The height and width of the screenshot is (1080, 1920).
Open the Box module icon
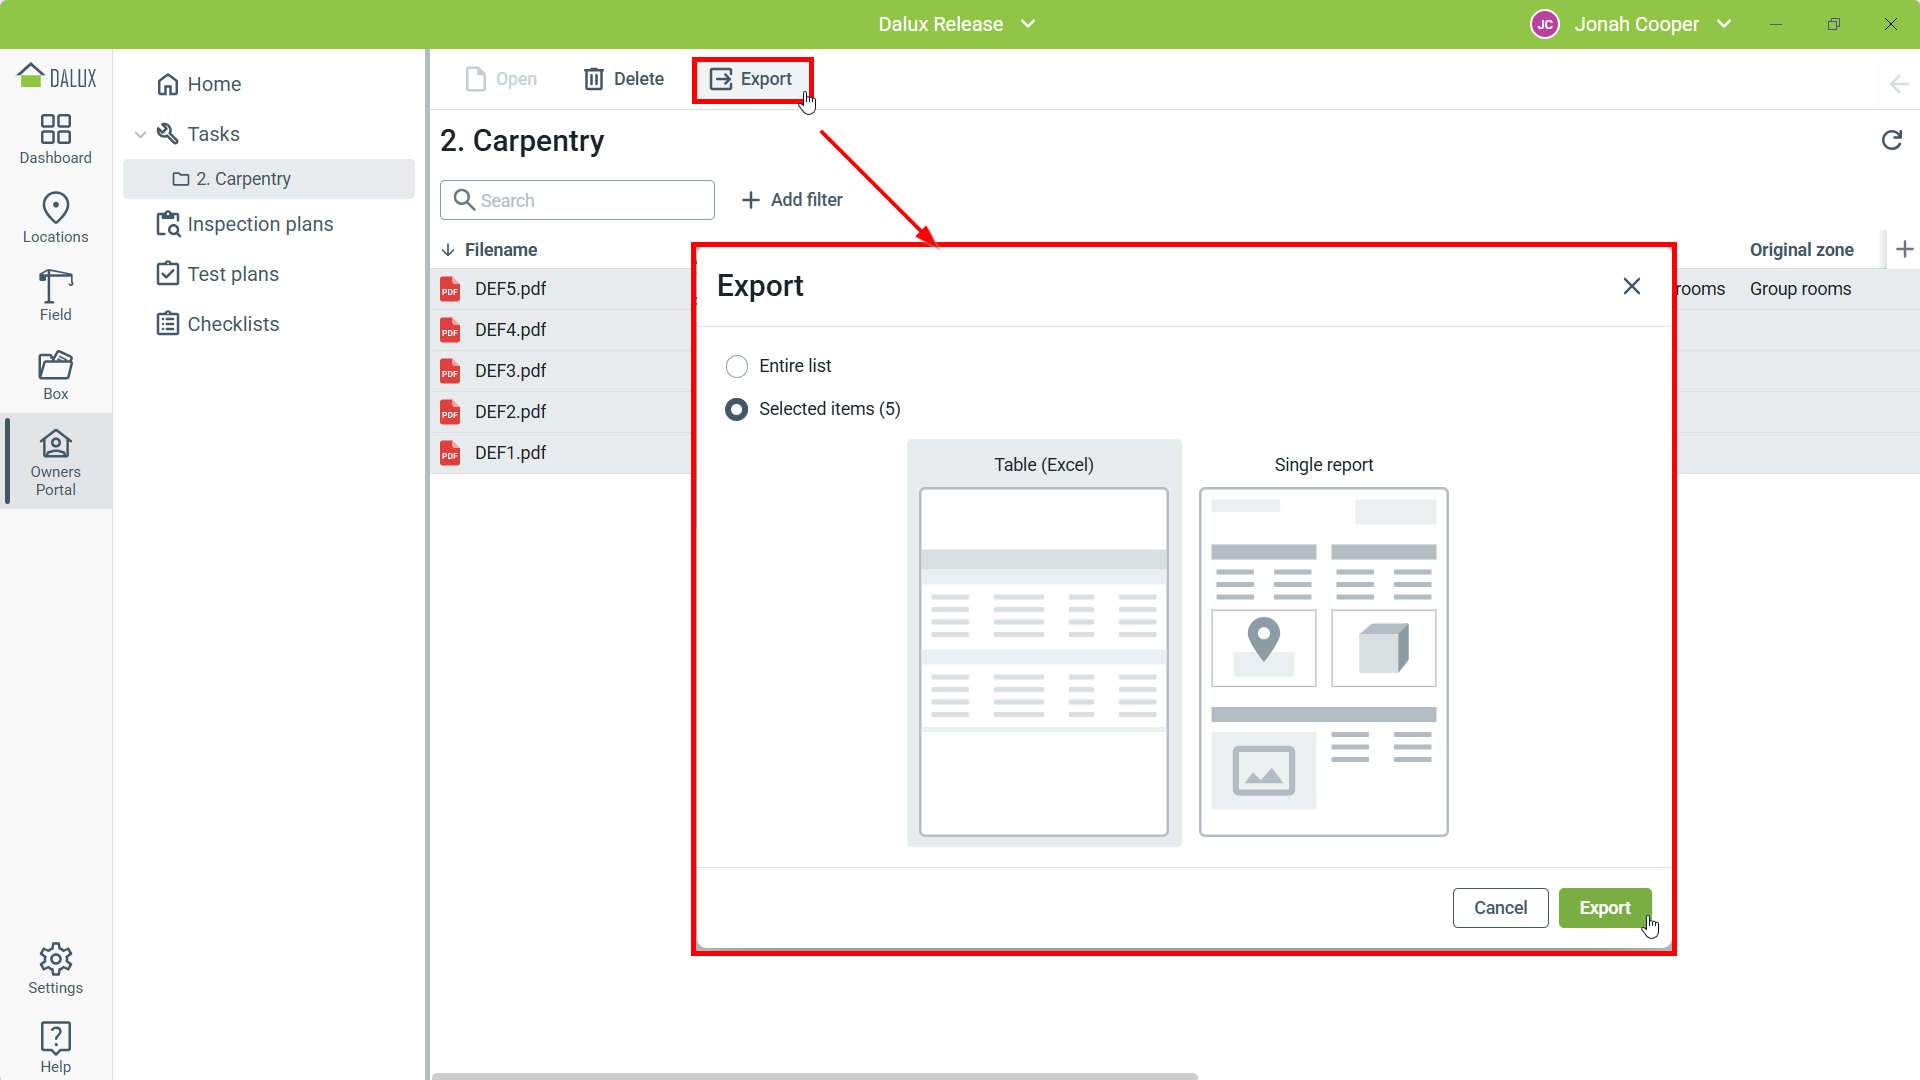[55, 375]
